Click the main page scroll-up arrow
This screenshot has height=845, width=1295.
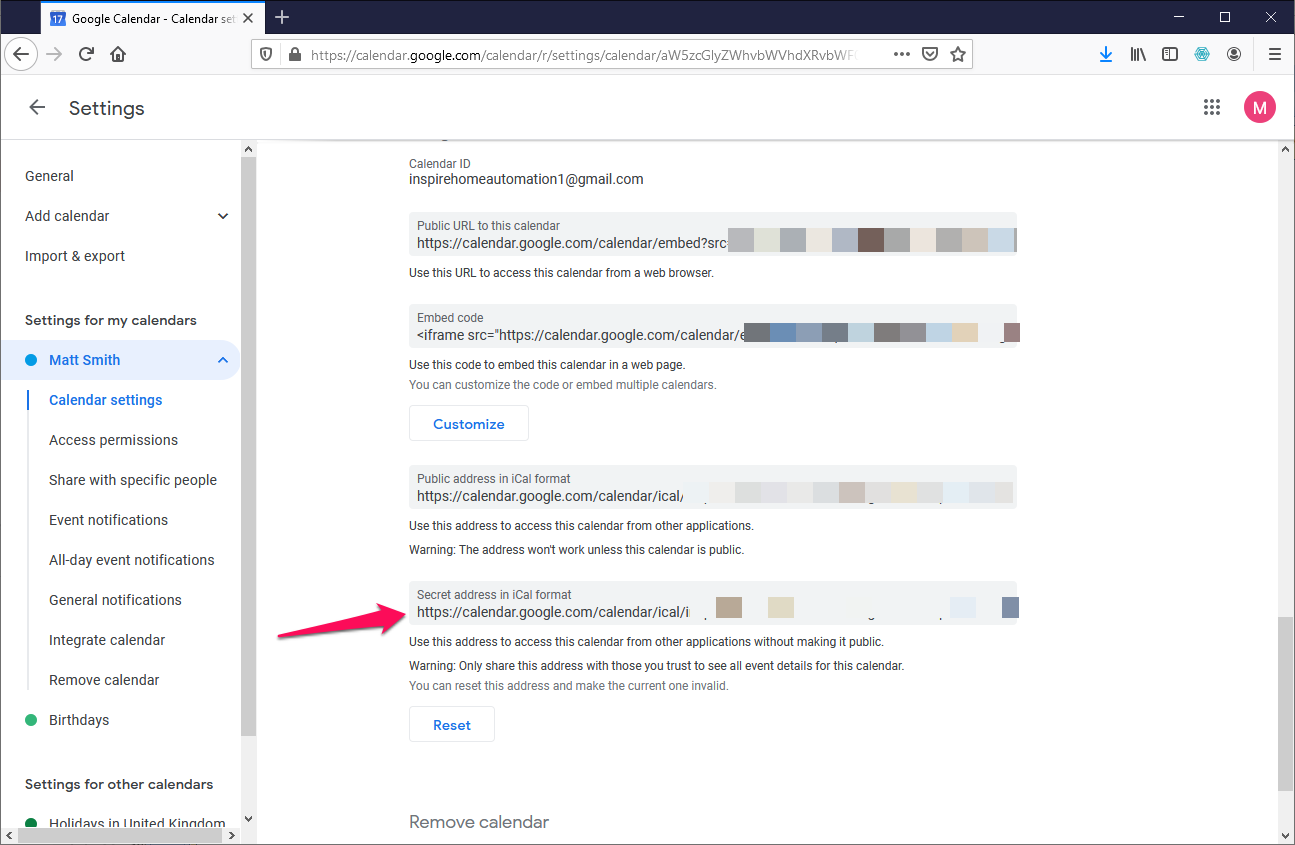point(1286,148)
